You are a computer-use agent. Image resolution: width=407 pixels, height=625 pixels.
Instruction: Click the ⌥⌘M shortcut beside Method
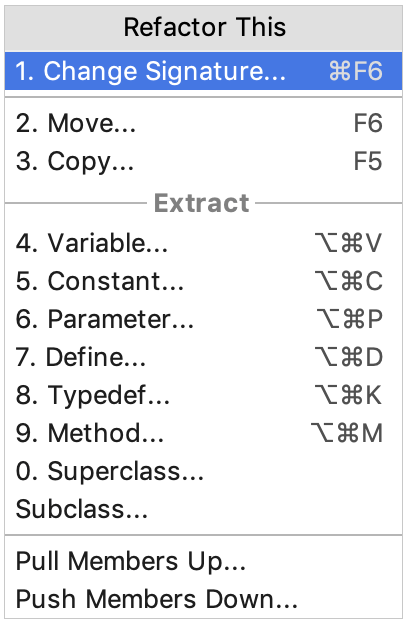[x=347, y=433]
